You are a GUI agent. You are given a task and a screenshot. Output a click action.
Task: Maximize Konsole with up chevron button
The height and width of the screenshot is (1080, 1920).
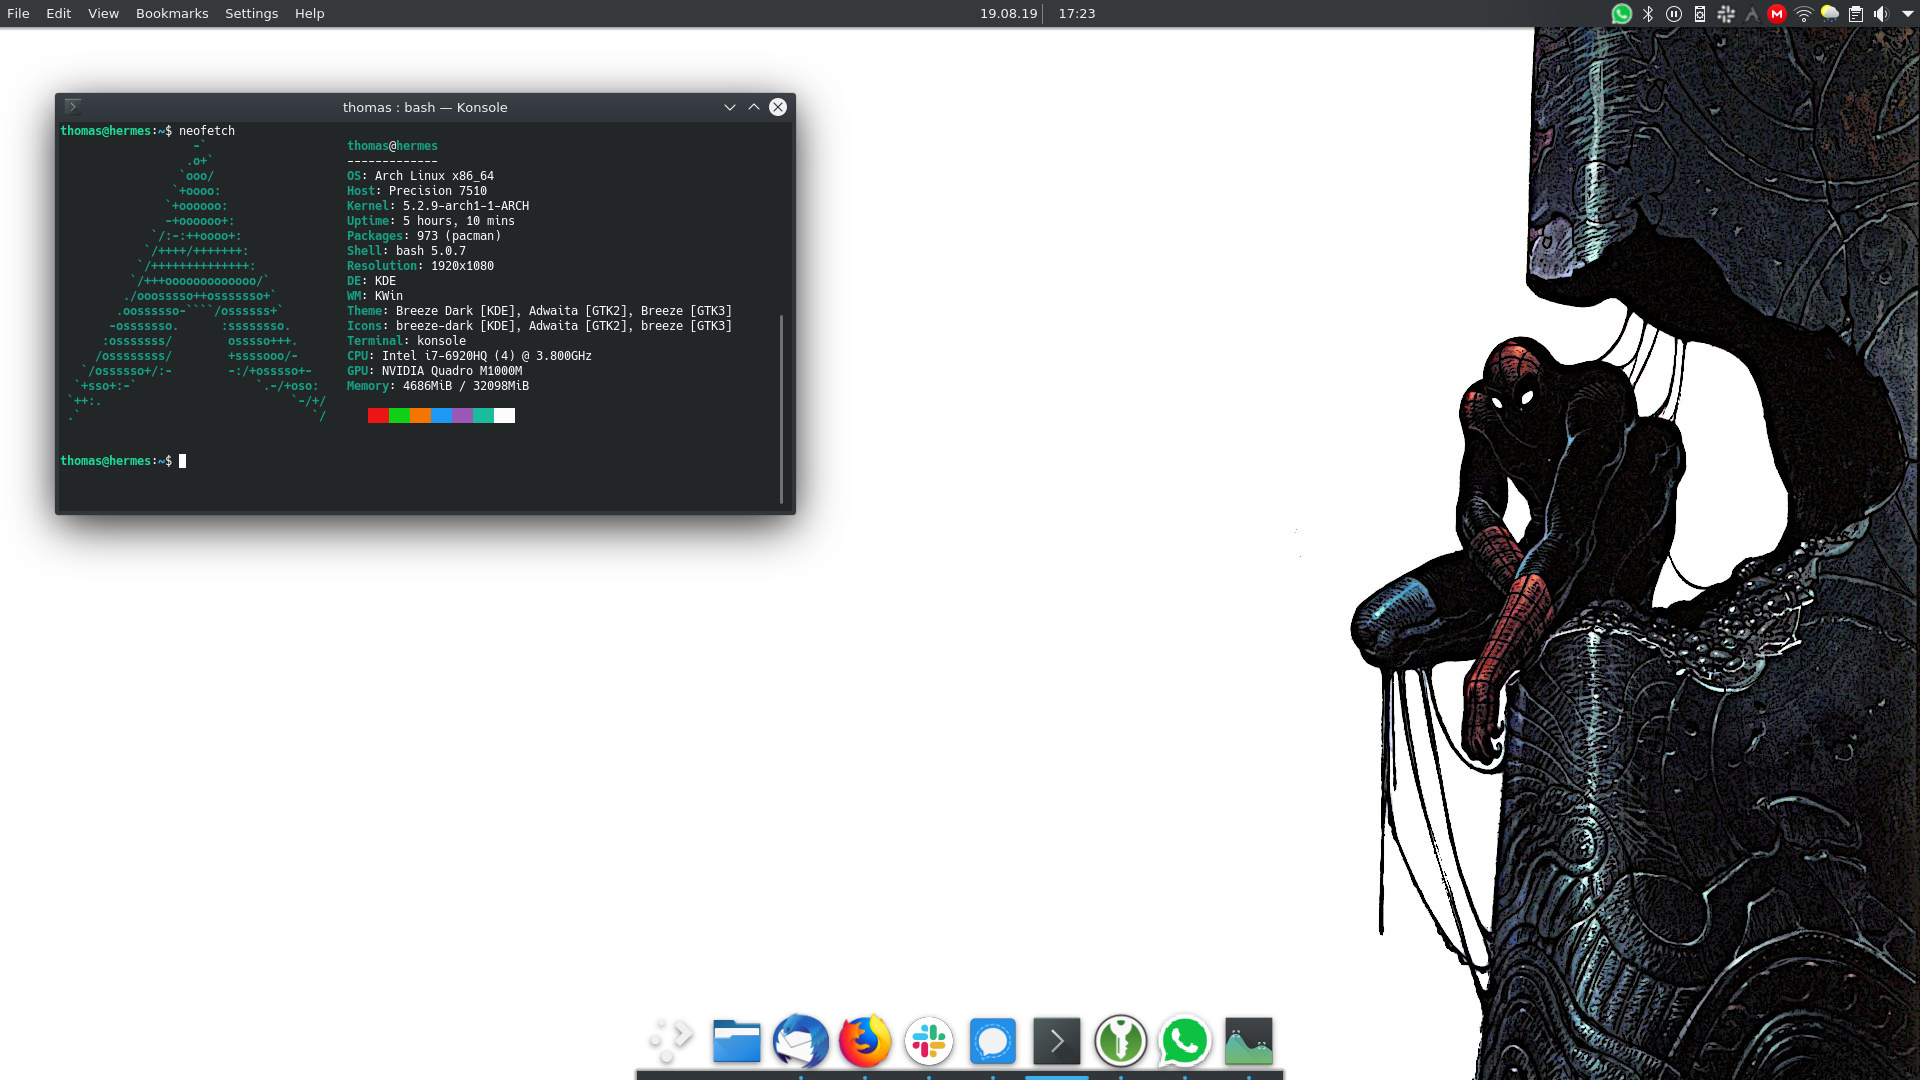[754, 107]
